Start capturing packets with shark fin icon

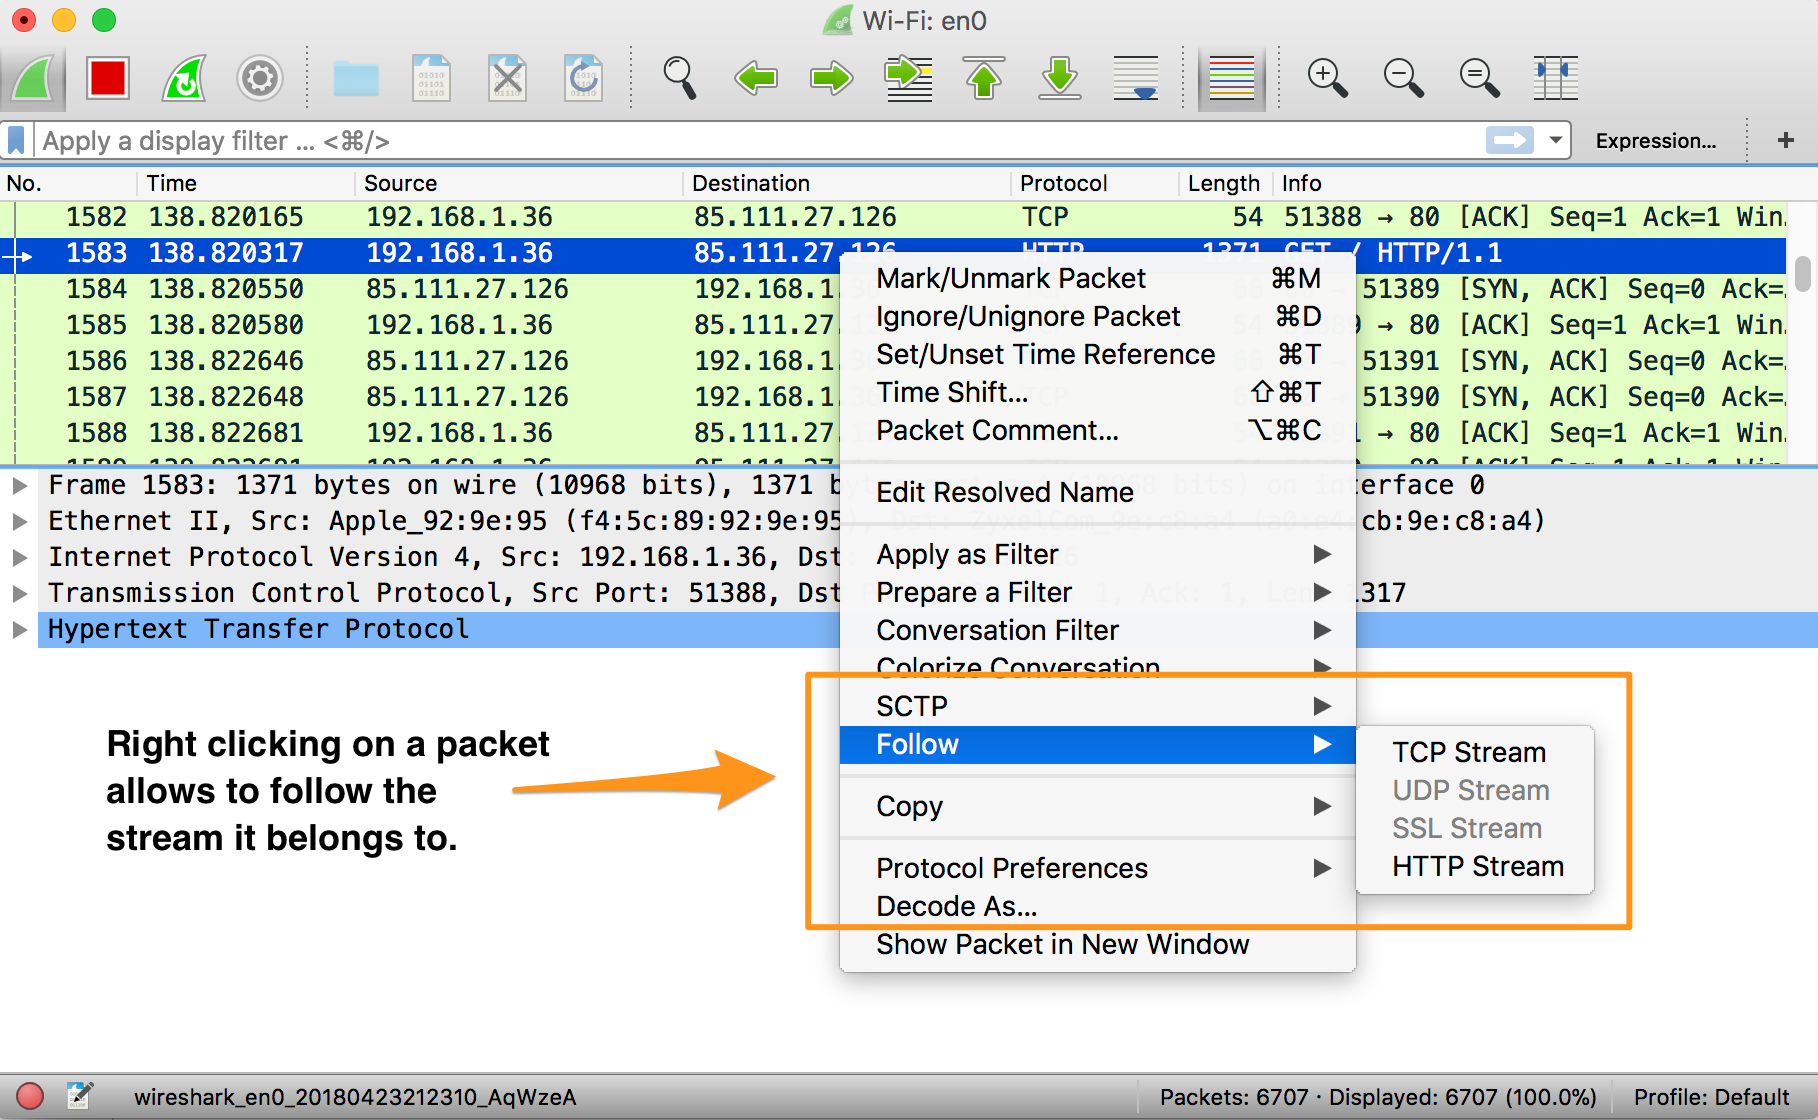click(32, 78)
